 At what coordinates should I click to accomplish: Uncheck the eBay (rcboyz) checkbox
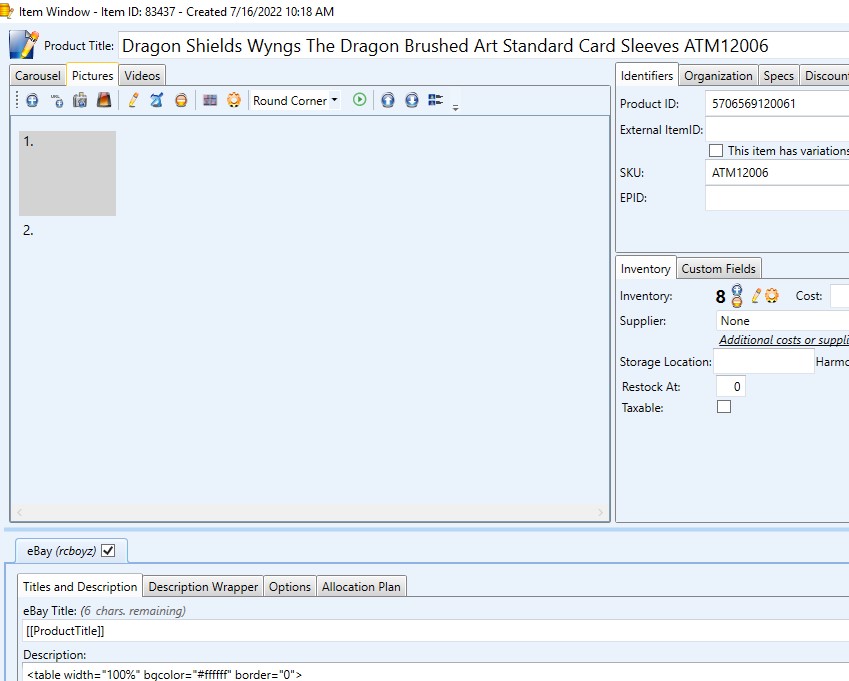108,550
